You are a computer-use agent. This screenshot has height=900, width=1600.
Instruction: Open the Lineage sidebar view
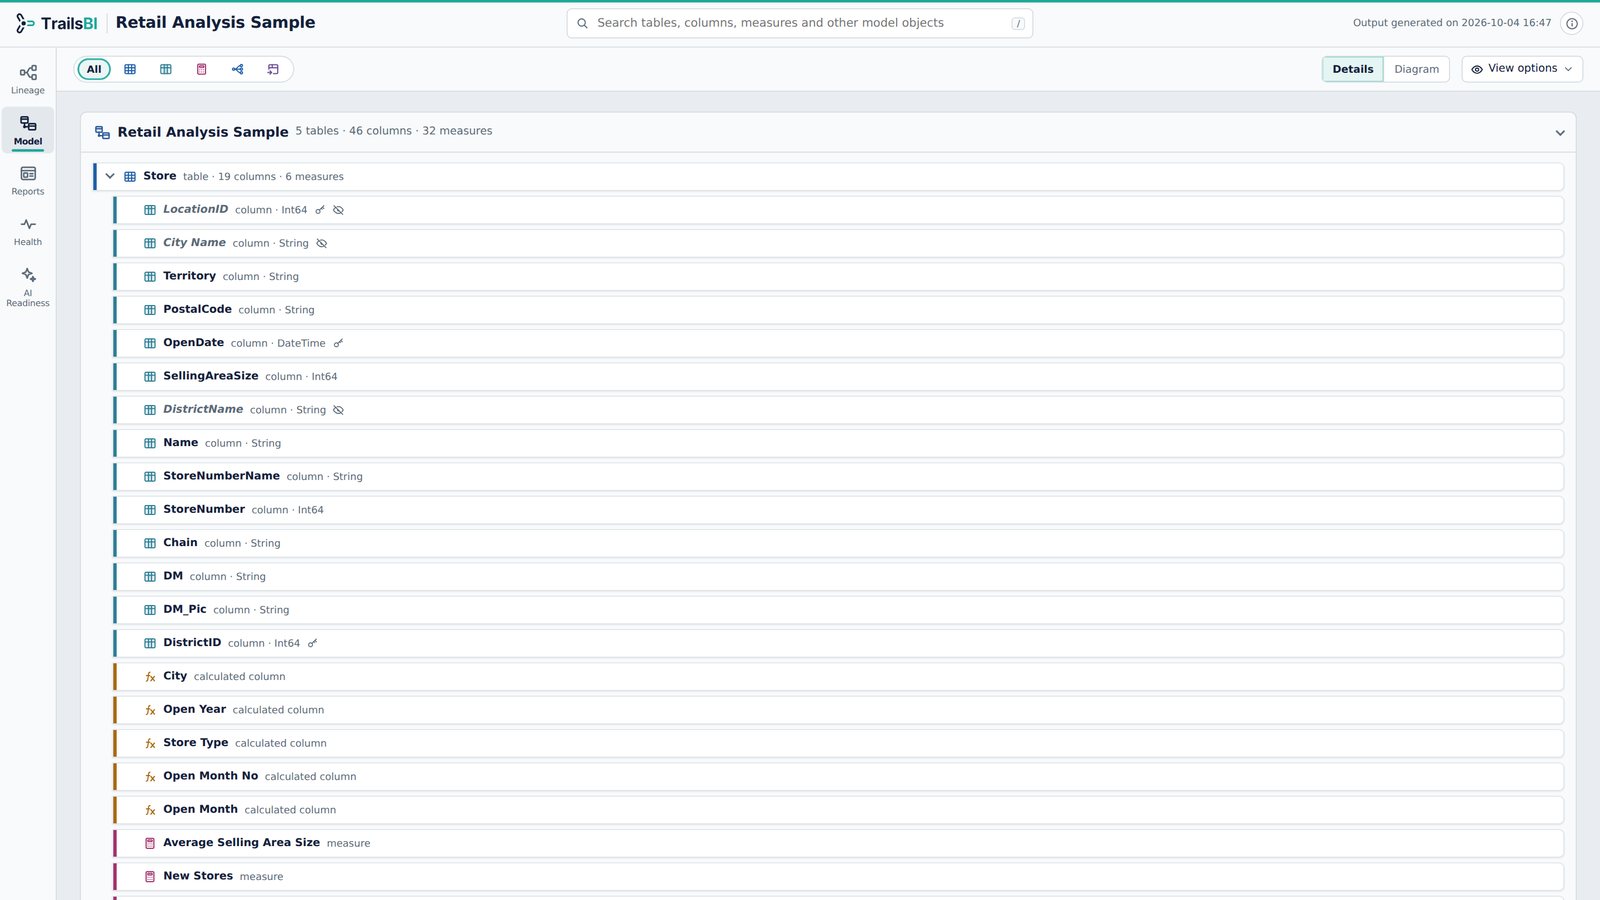[x=28, y=79]
